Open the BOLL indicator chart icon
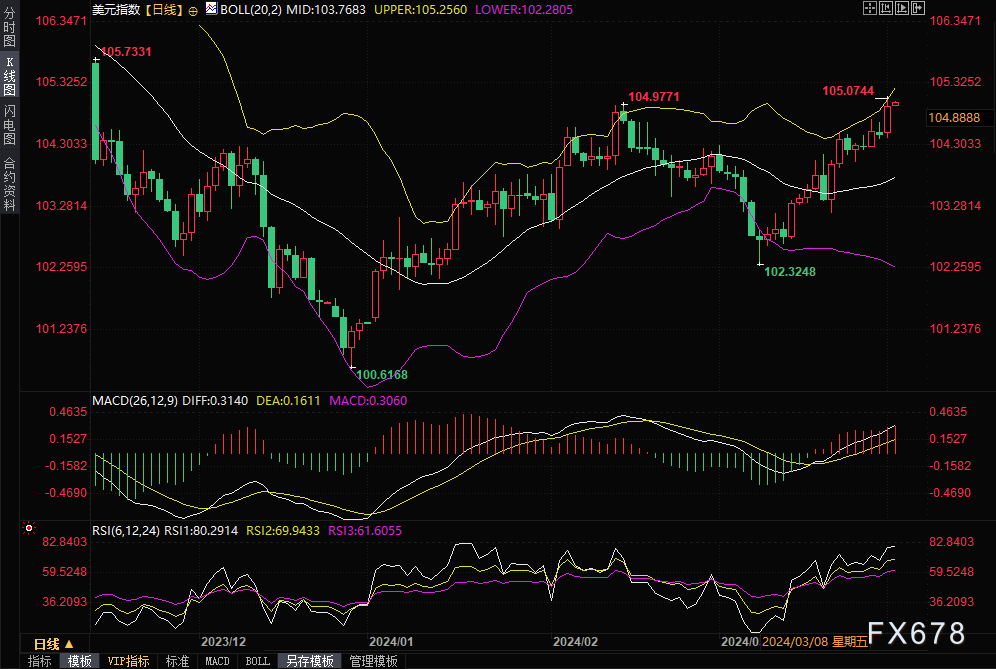This screenshot has width=996, height=669. pyautogui.click(x=210, y=10)
